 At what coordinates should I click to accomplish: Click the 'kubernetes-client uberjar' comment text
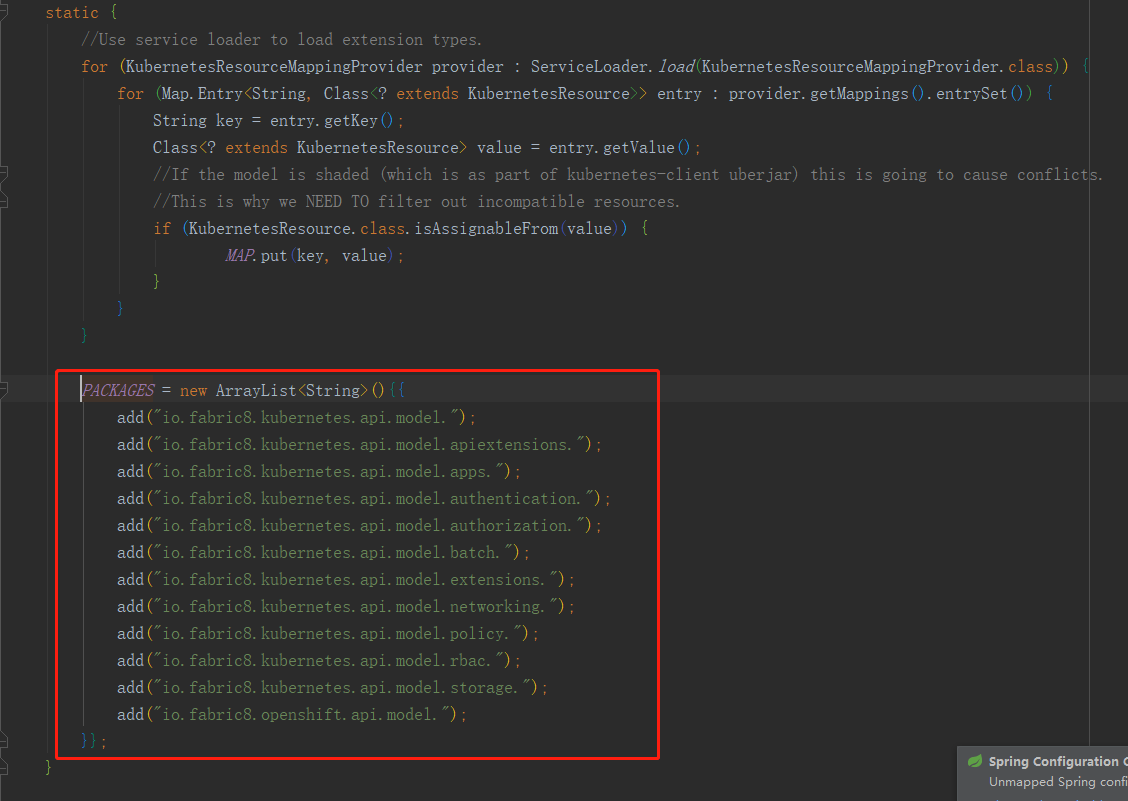click(681, 174)
